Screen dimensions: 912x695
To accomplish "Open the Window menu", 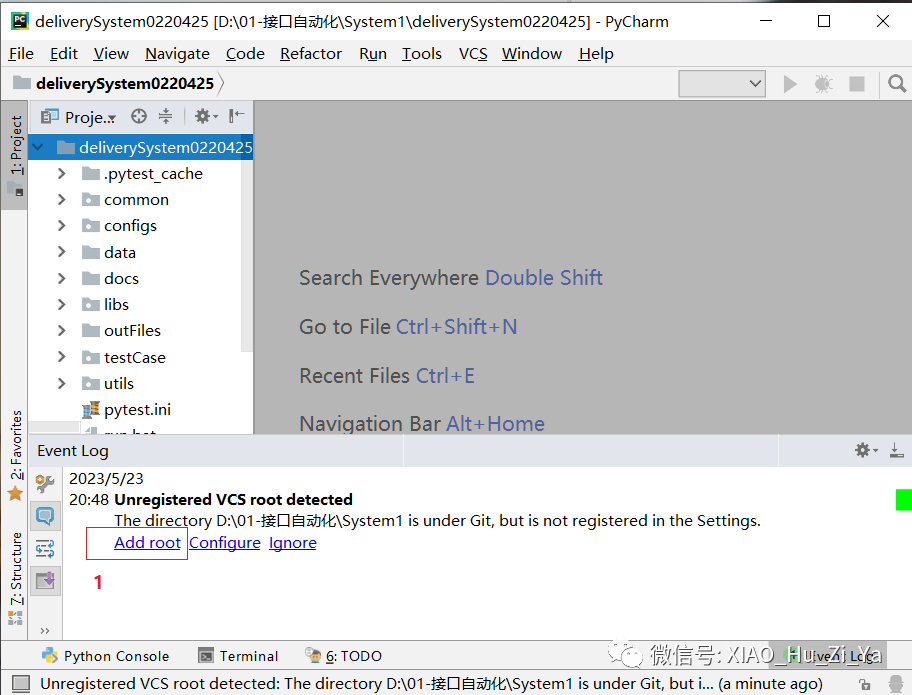I will [532, 54].
